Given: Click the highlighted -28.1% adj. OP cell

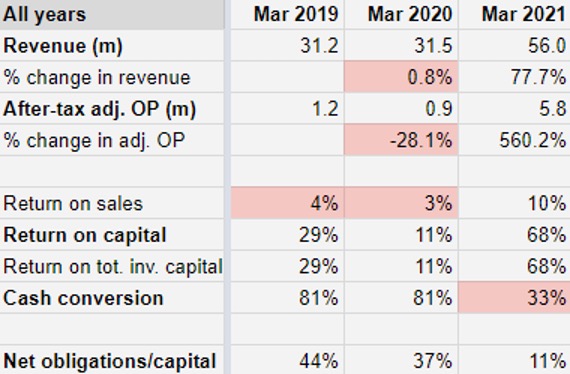Looking at the screenshot, I should [x=401, y=140].
